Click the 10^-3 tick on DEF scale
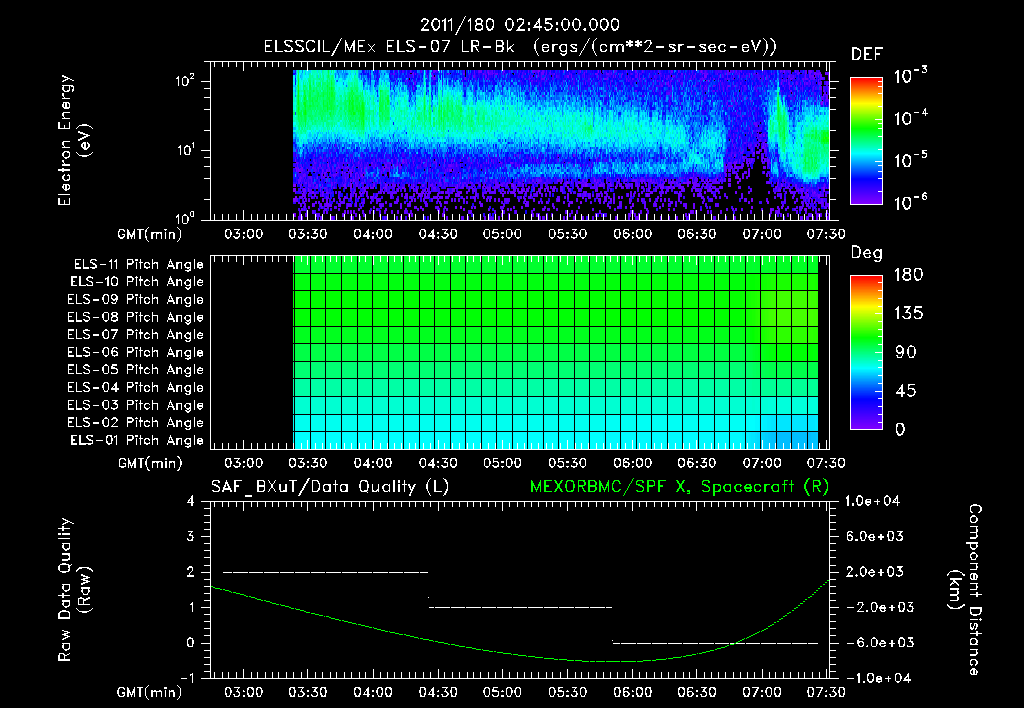The image size is (1024, 708). coord(910,75)
